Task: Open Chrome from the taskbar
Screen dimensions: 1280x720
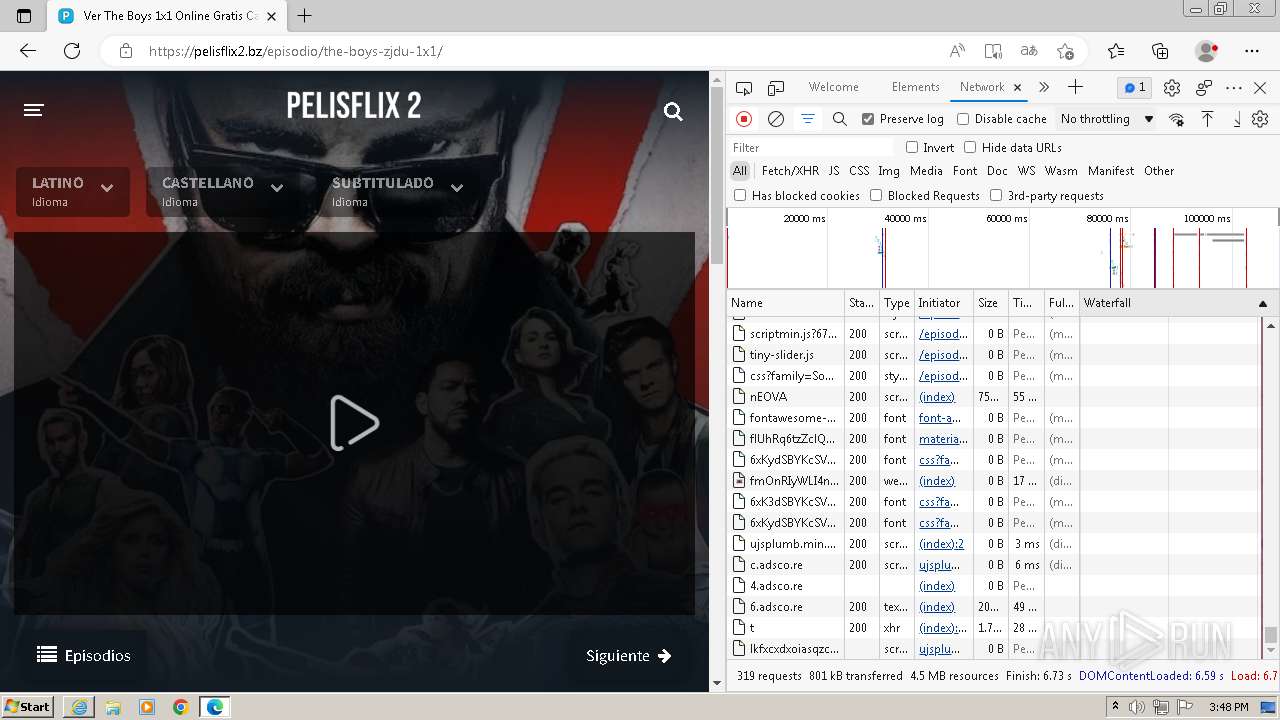Action: pos(180,707)
